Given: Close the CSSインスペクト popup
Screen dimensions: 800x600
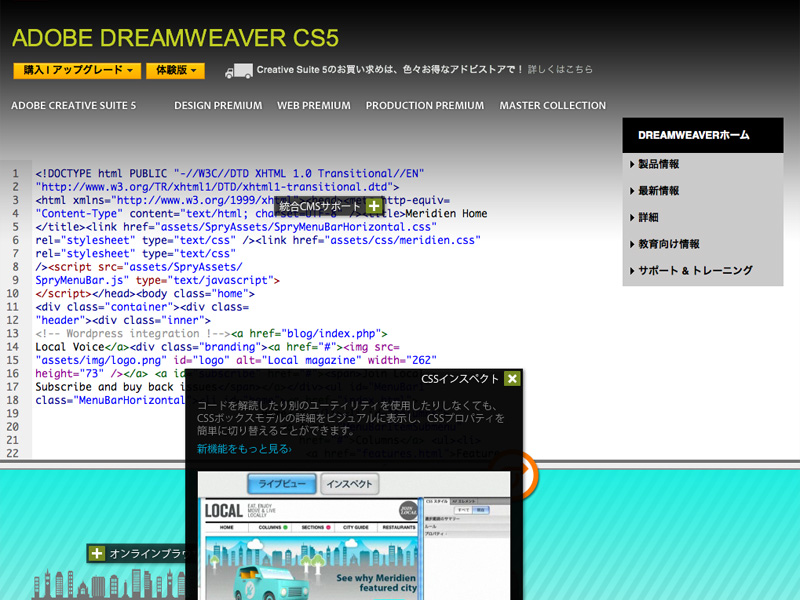Looking at the screenshot, I should point(512,379).
